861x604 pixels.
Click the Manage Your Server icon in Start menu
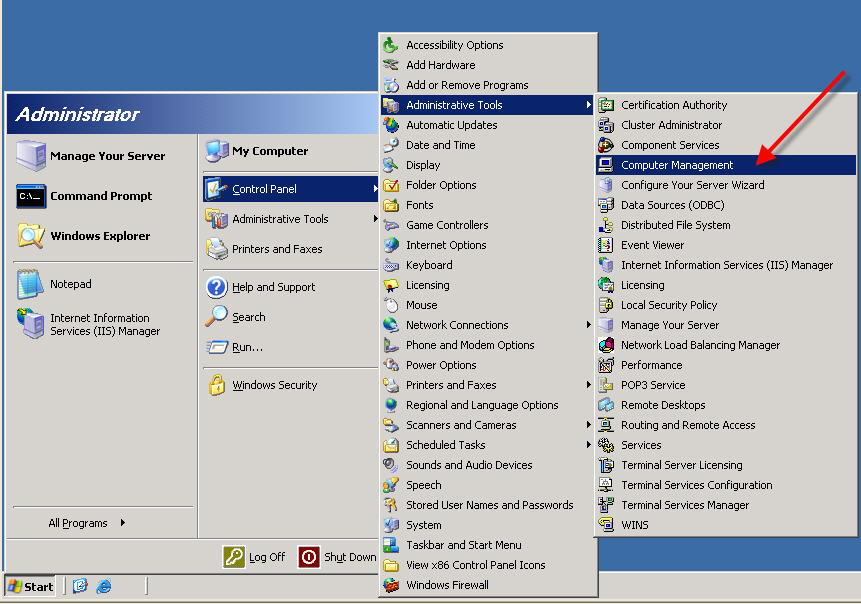click(x=31, y=155)
